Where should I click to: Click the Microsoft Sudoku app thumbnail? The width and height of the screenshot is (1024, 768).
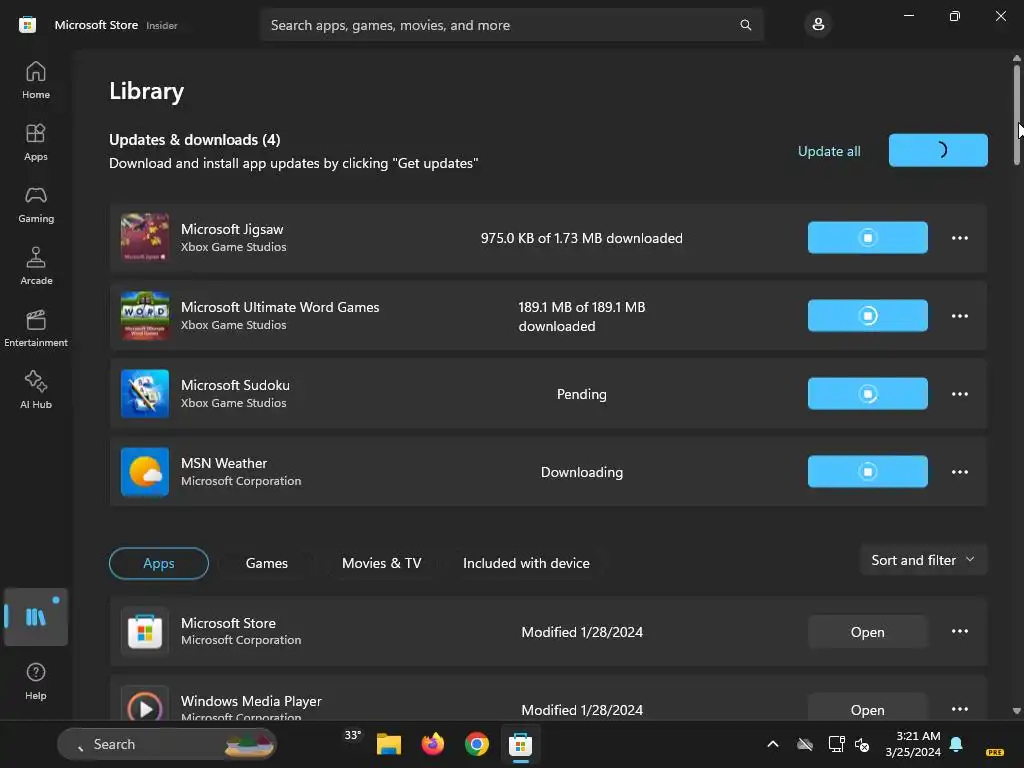145,394
